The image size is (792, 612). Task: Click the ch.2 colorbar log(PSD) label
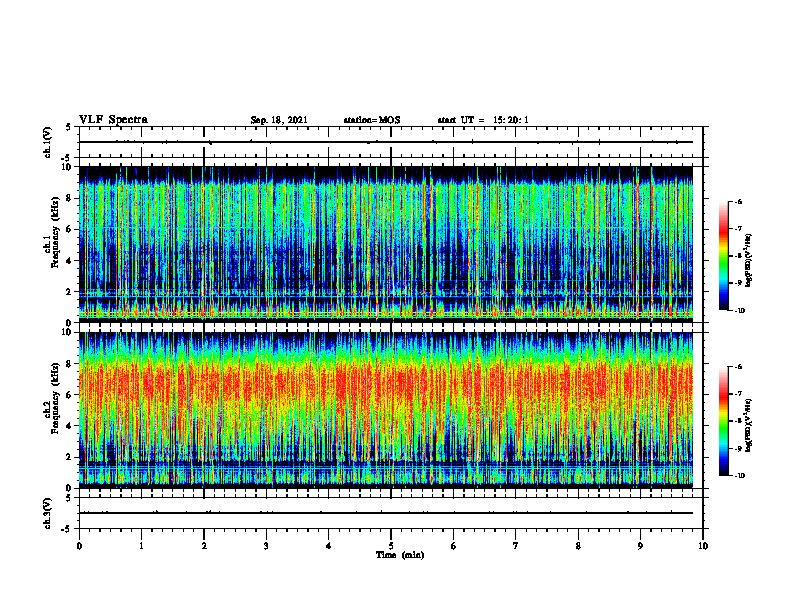pyautogui.click(x=749, y=426)
